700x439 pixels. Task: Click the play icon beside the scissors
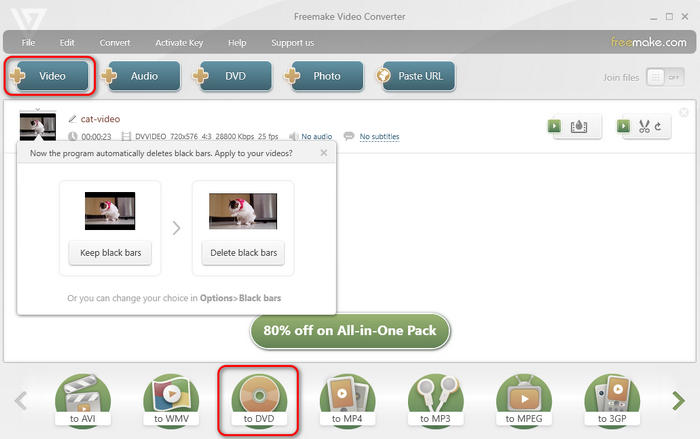(624, 126)
